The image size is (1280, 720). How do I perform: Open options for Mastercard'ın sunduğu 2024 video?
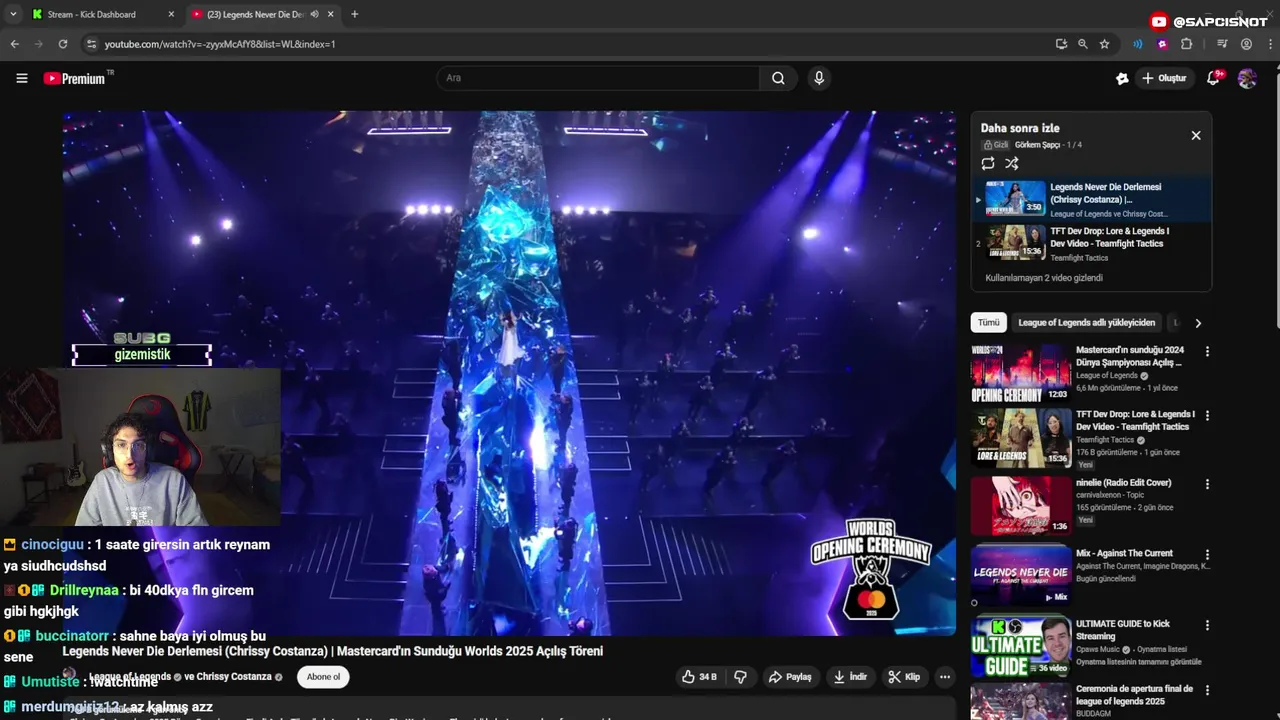(x=1207, y=352)
